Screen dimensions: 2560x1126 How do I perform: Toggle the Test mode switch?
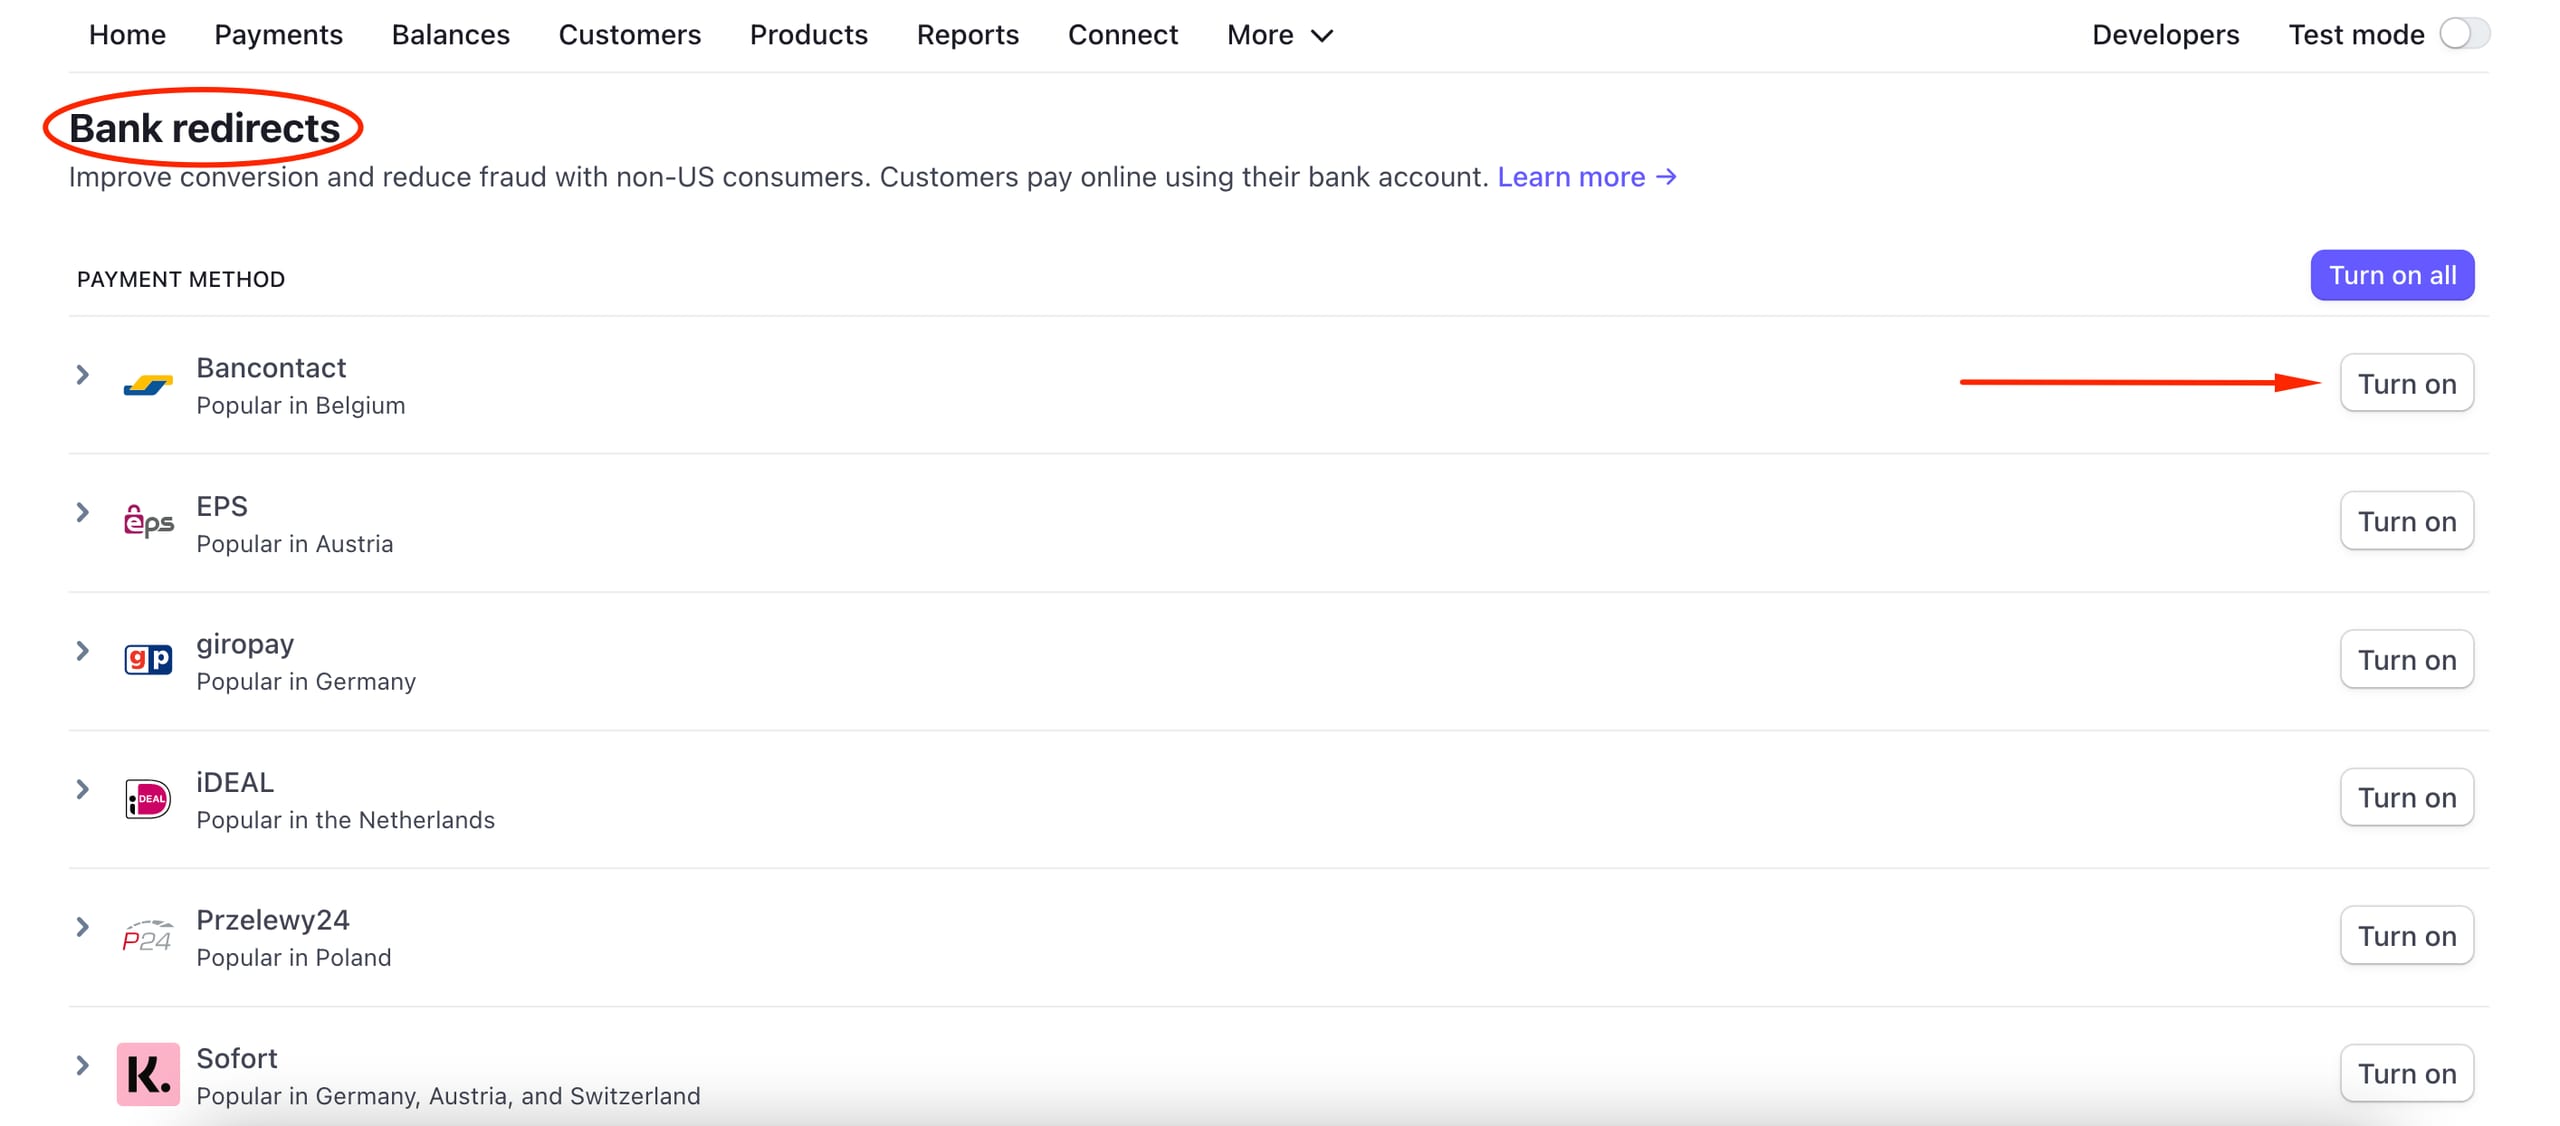point(2464,33)
